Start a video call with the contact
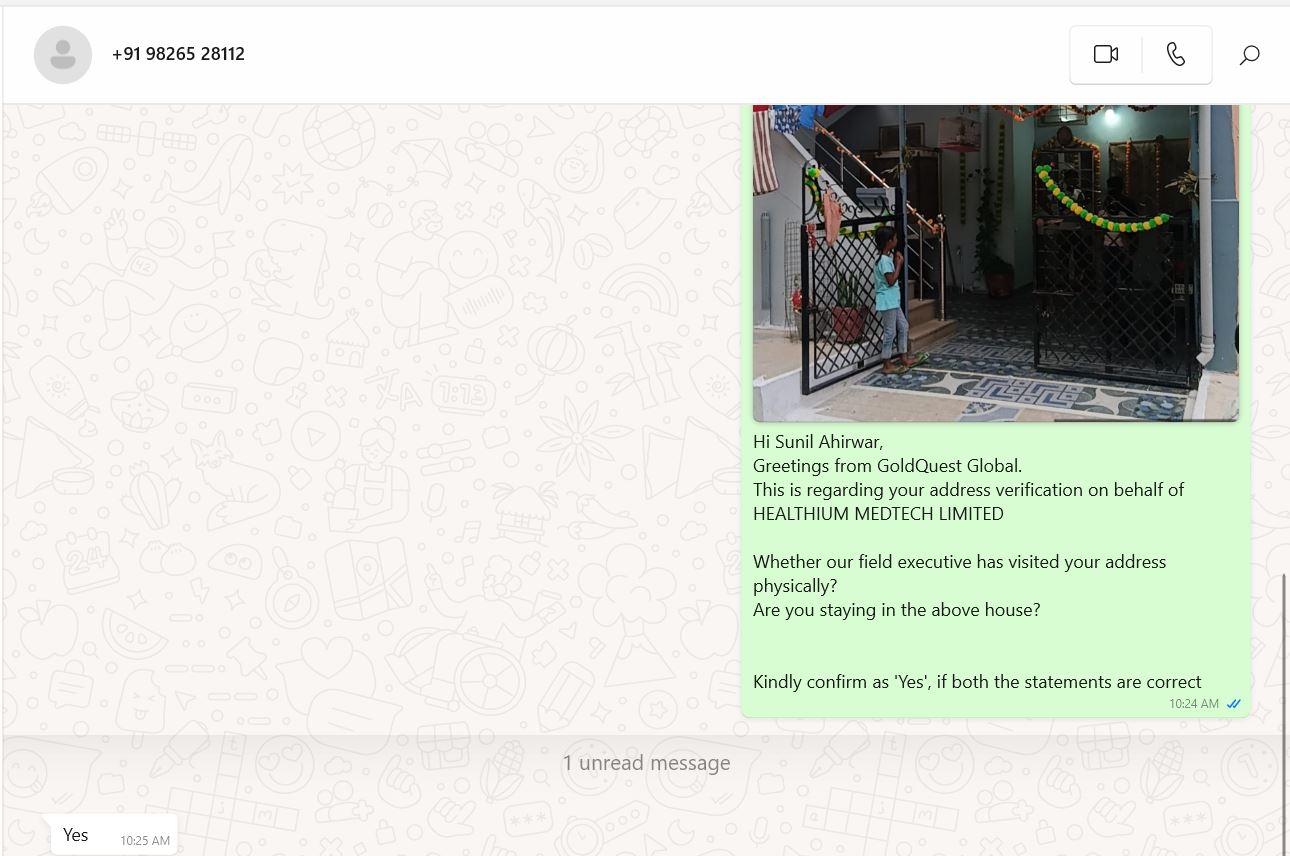This screenshot has height=856, width=1290. pos(1106,54)
